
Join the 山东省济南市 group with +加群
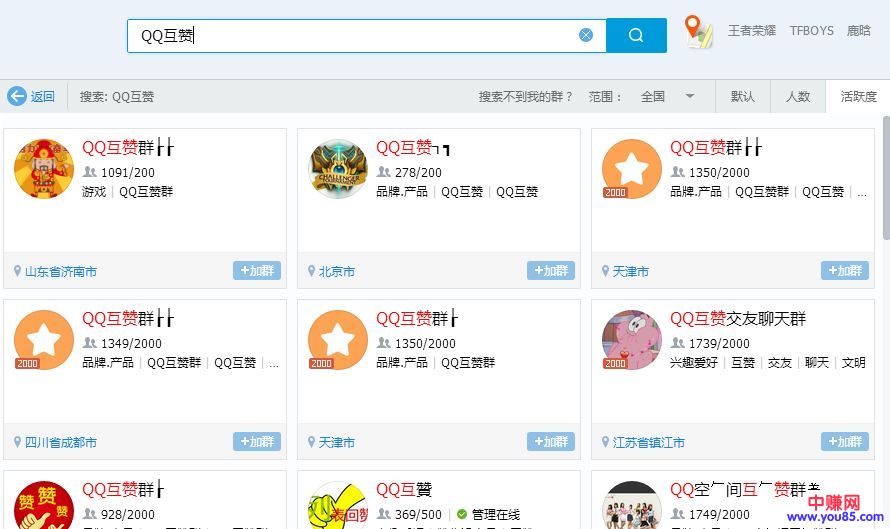point(257,271)
